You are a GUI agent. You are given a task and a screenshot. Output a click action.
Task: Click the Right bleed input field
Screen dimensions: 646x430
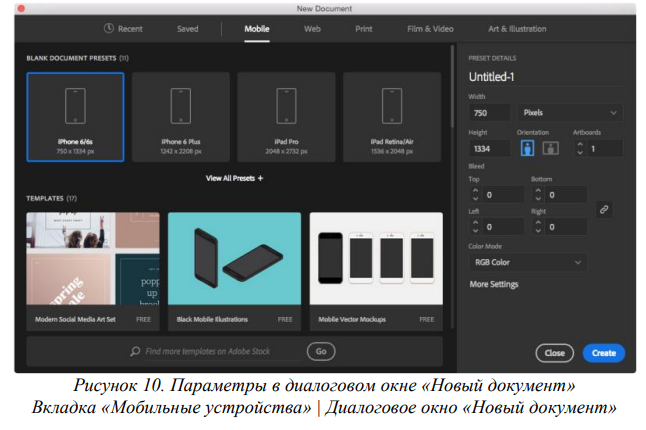(x=566, y=227)
